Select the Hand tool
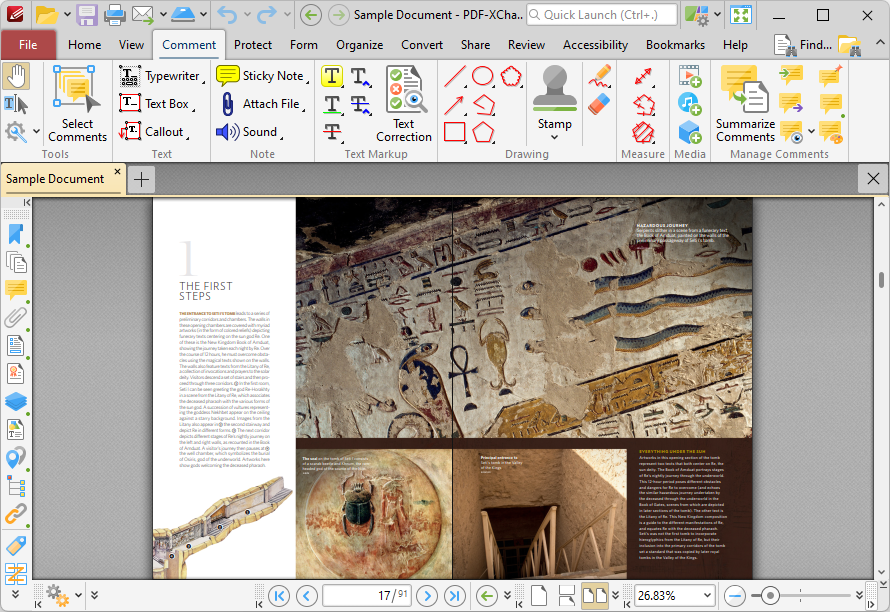Viewport: 890px width, 612px height. 16,76
